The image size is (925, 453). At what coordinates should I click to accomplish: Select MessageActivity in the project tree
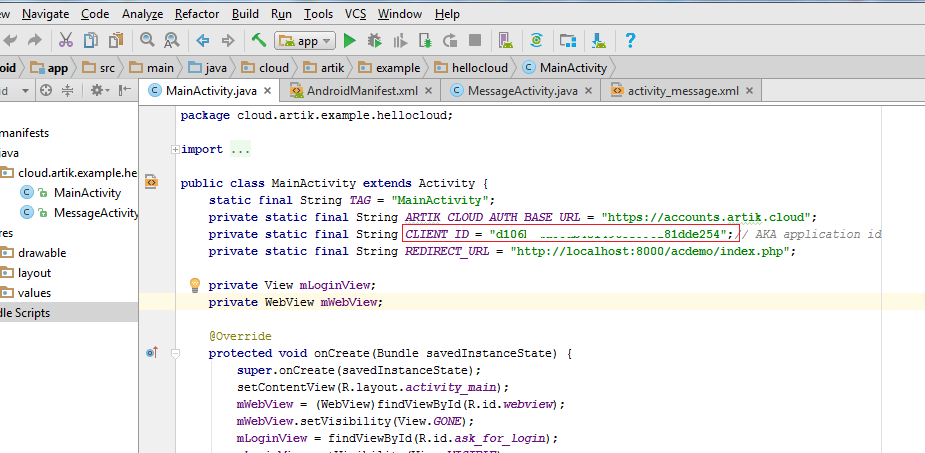(x=96, y=213)
